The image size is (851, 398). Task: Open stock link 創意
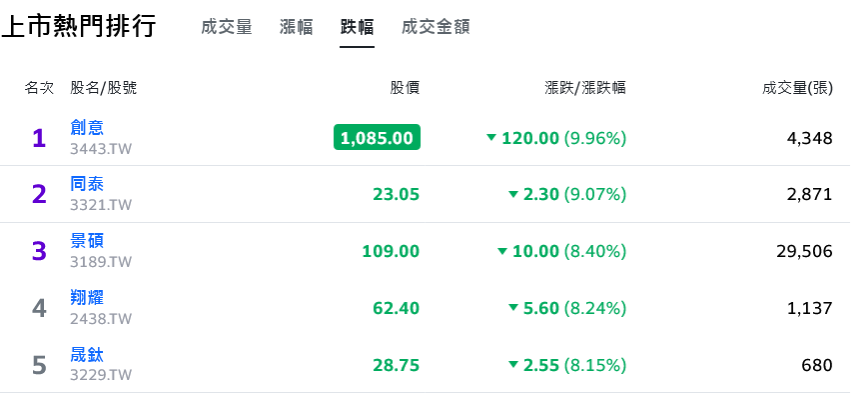(87, 128)
